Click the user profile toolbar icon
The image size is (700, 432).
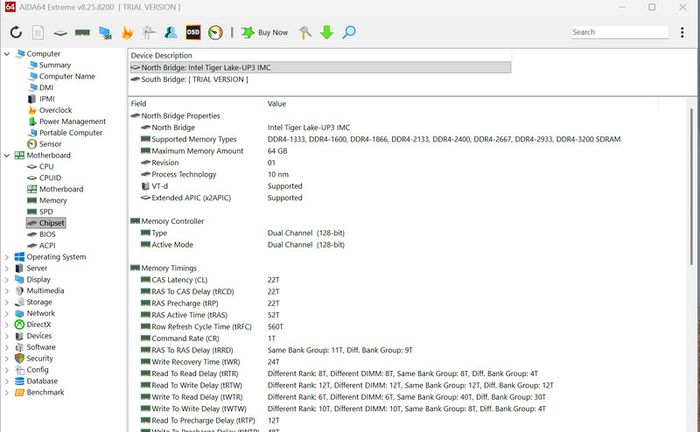click(x=171, y=32)
